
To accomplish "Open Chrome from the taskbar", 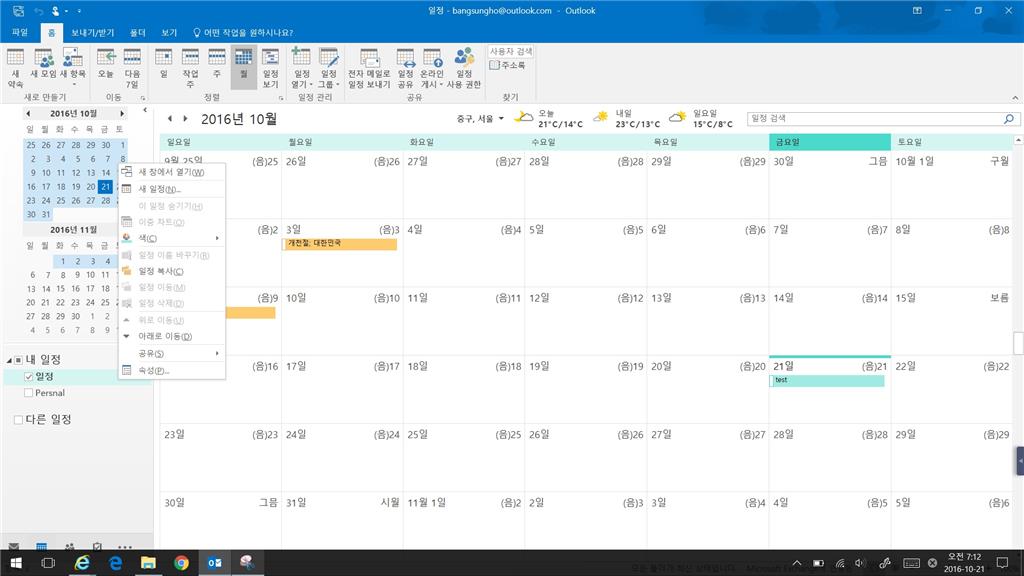I will 182,562.
